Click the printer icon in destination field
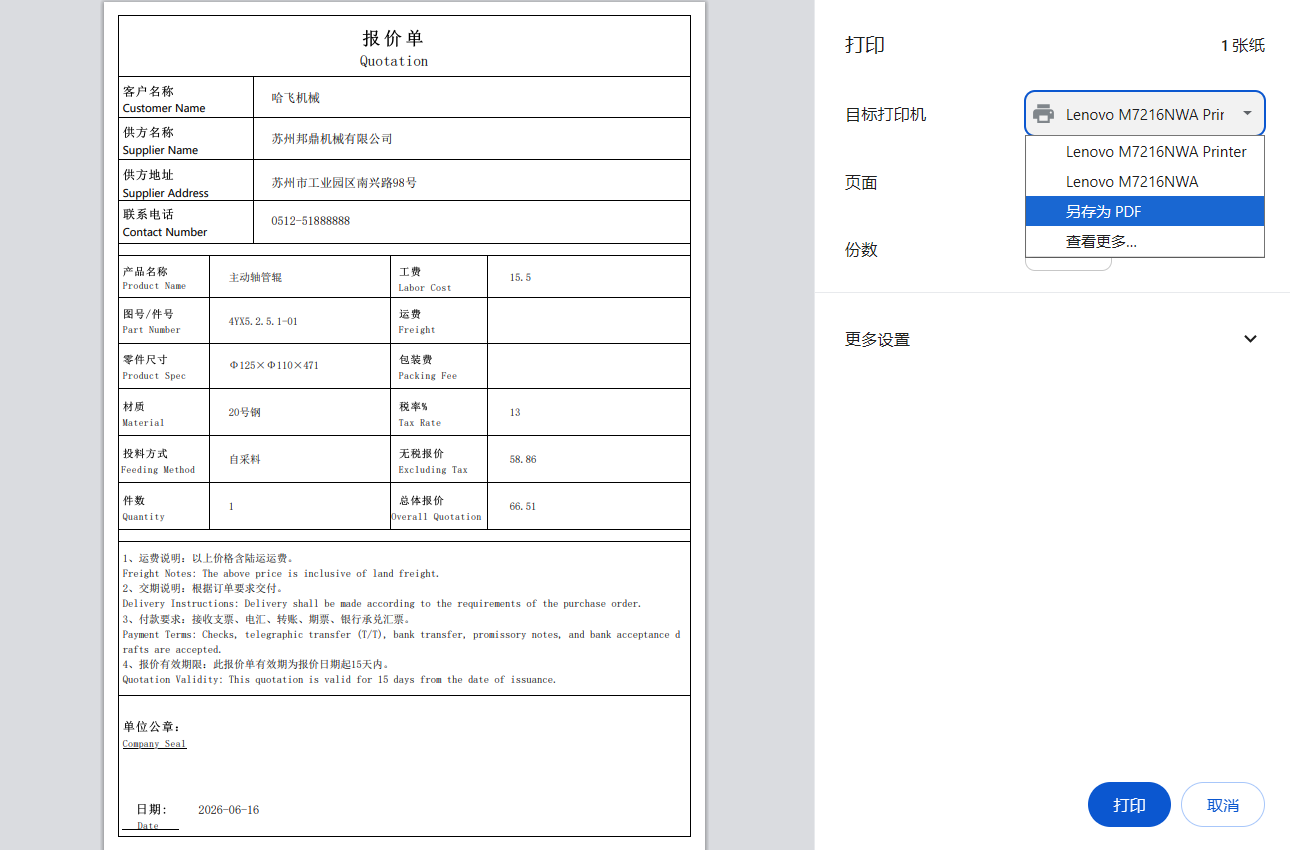1290x850 pixels. pos(1044,114)
